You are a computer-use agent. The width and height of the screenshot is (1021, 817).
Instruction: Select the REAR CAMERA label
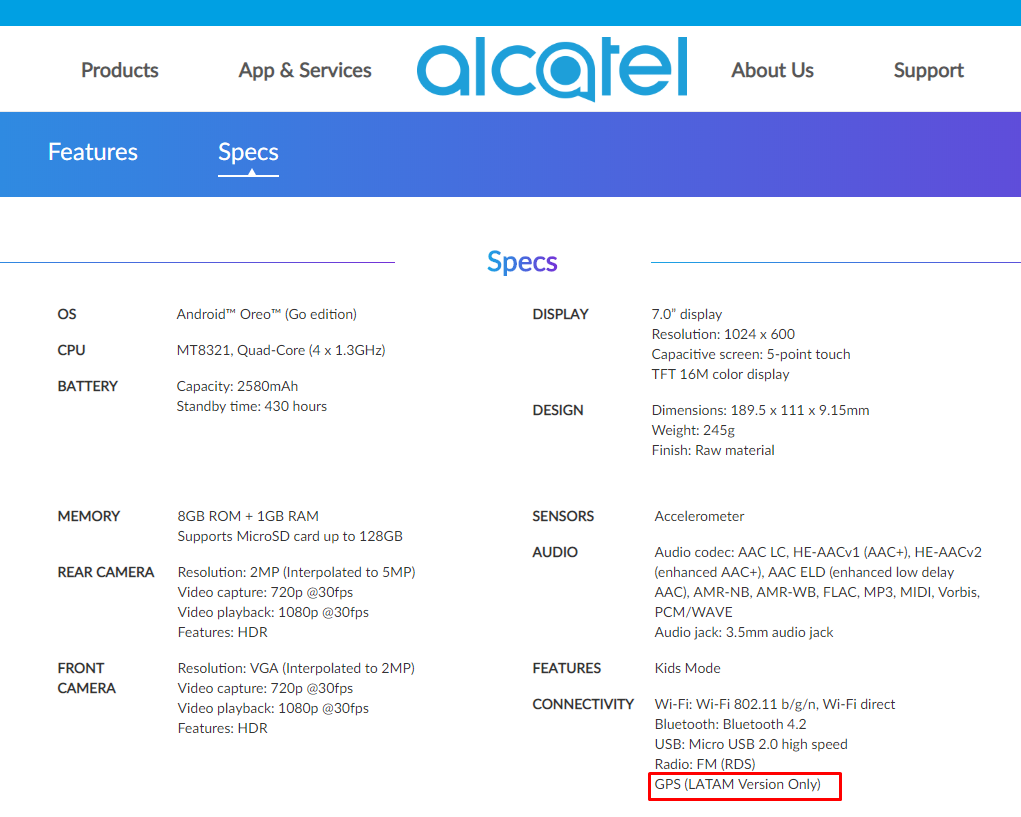[x=106, y=572]
